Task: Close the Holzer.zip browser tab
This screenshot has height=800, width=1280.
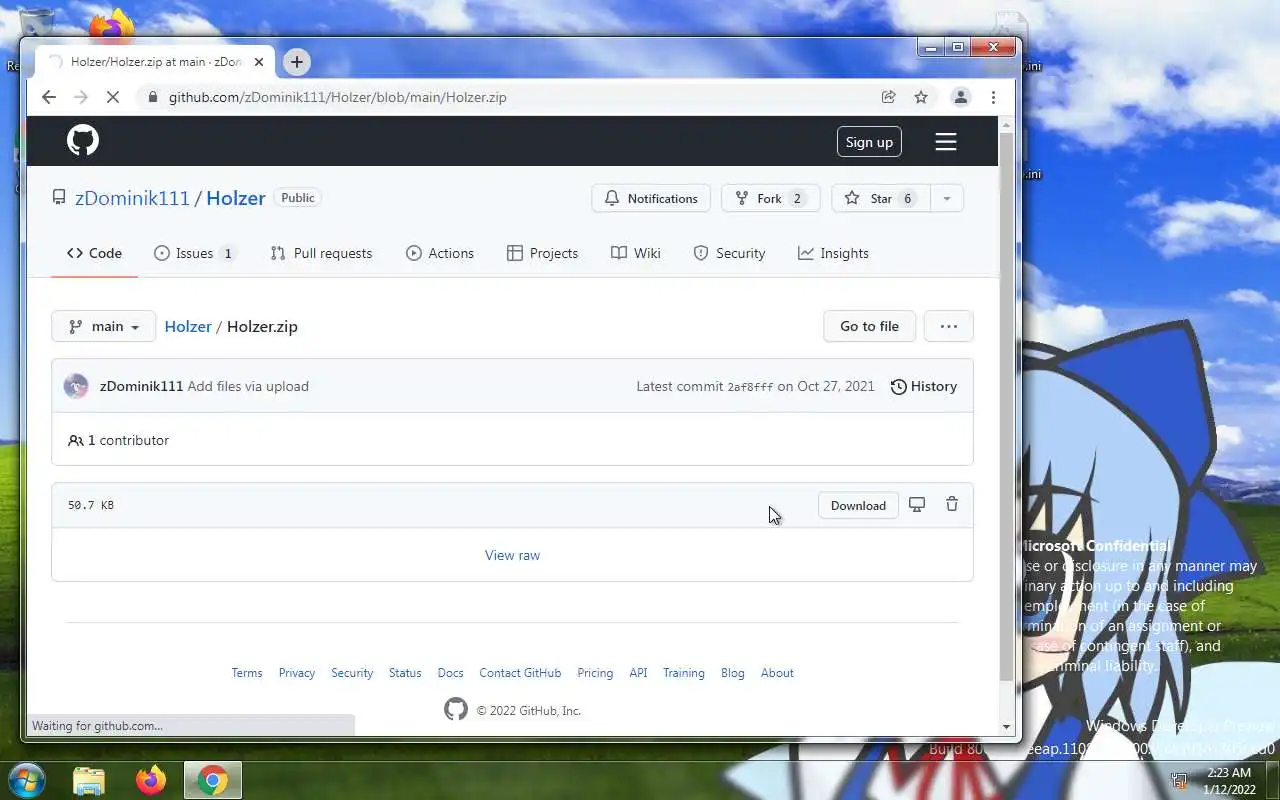Action: 259,62
